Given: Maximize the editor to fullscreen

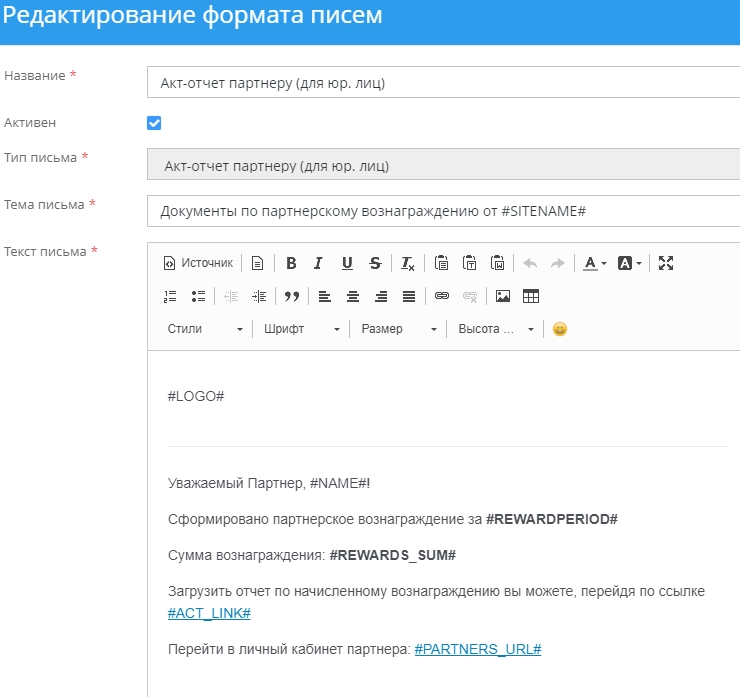Looking at the screenshot, I should click(667, 263).
